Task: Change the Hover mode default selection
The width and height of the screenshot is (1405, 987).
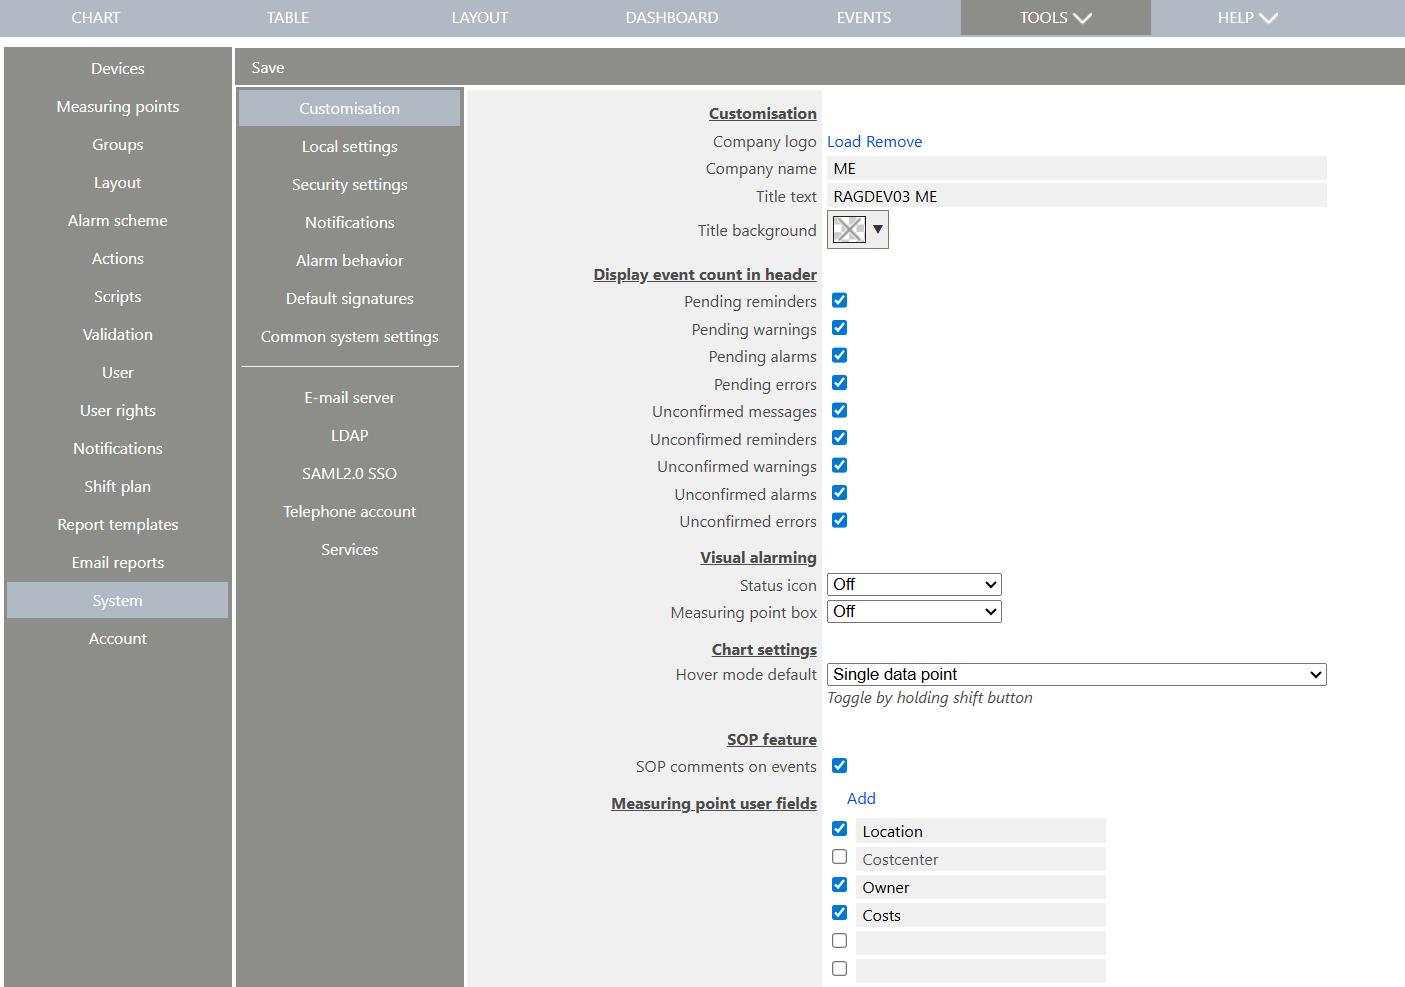Action: (x=1076, y=674)
